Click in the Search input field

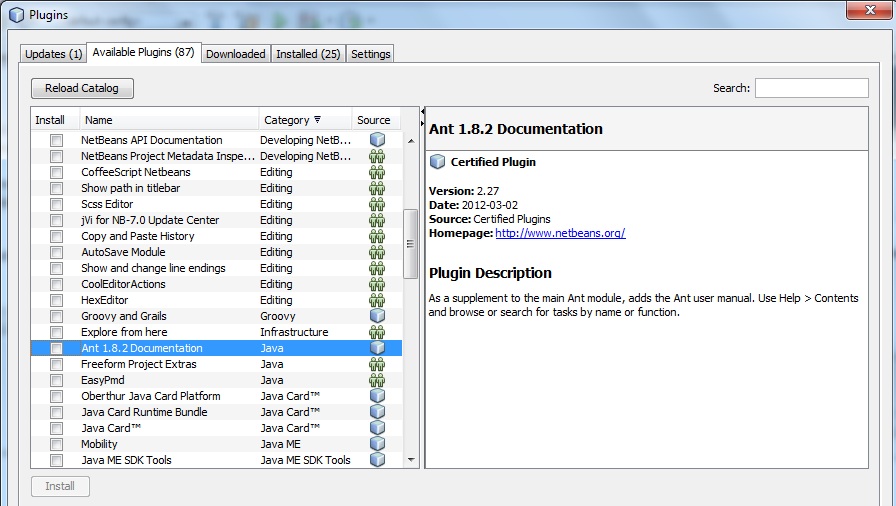click(811, 88)
